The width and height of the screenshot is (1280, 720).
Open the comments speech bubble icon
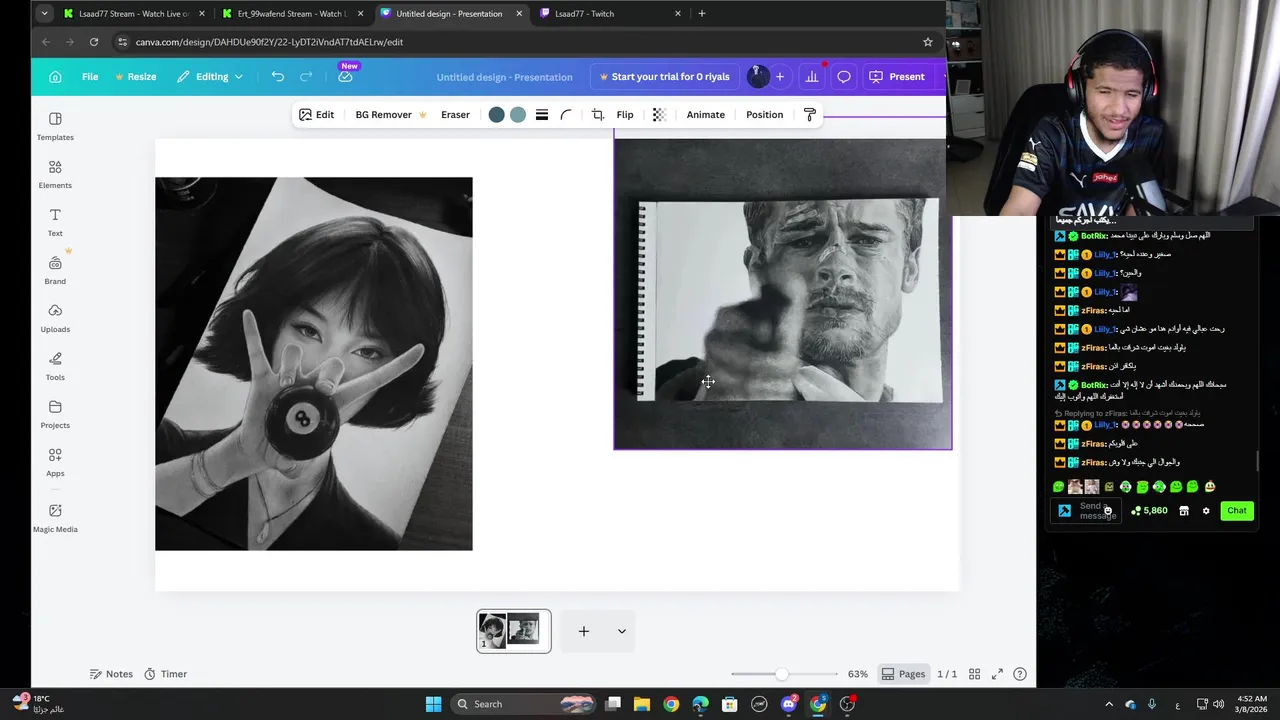(844, 77)
